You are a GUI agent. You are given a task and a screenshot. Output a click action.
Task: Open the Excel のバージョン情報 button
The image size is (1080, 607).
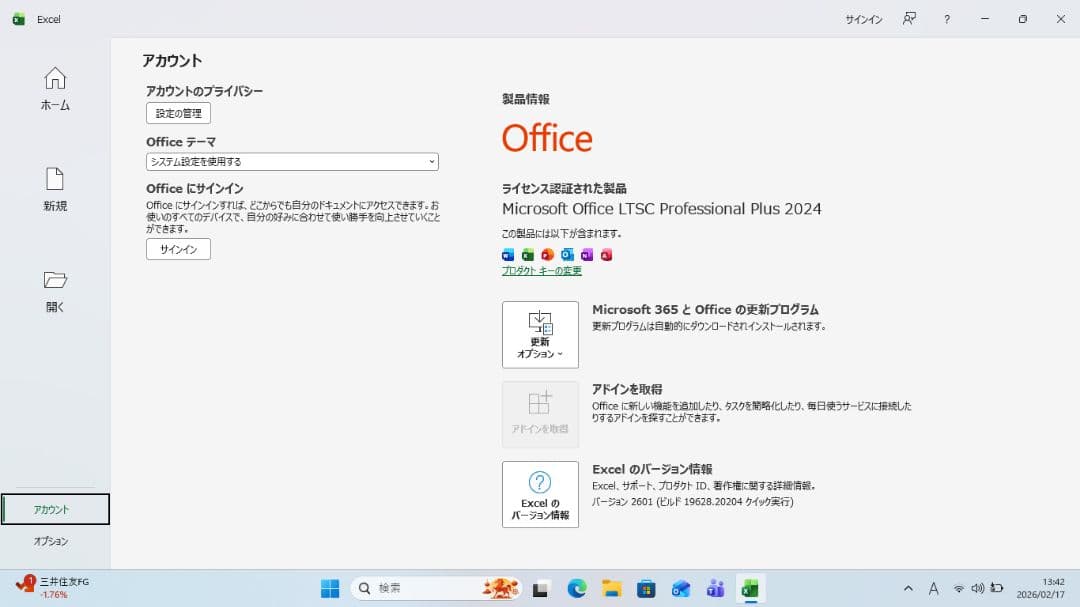click(540, 494)
